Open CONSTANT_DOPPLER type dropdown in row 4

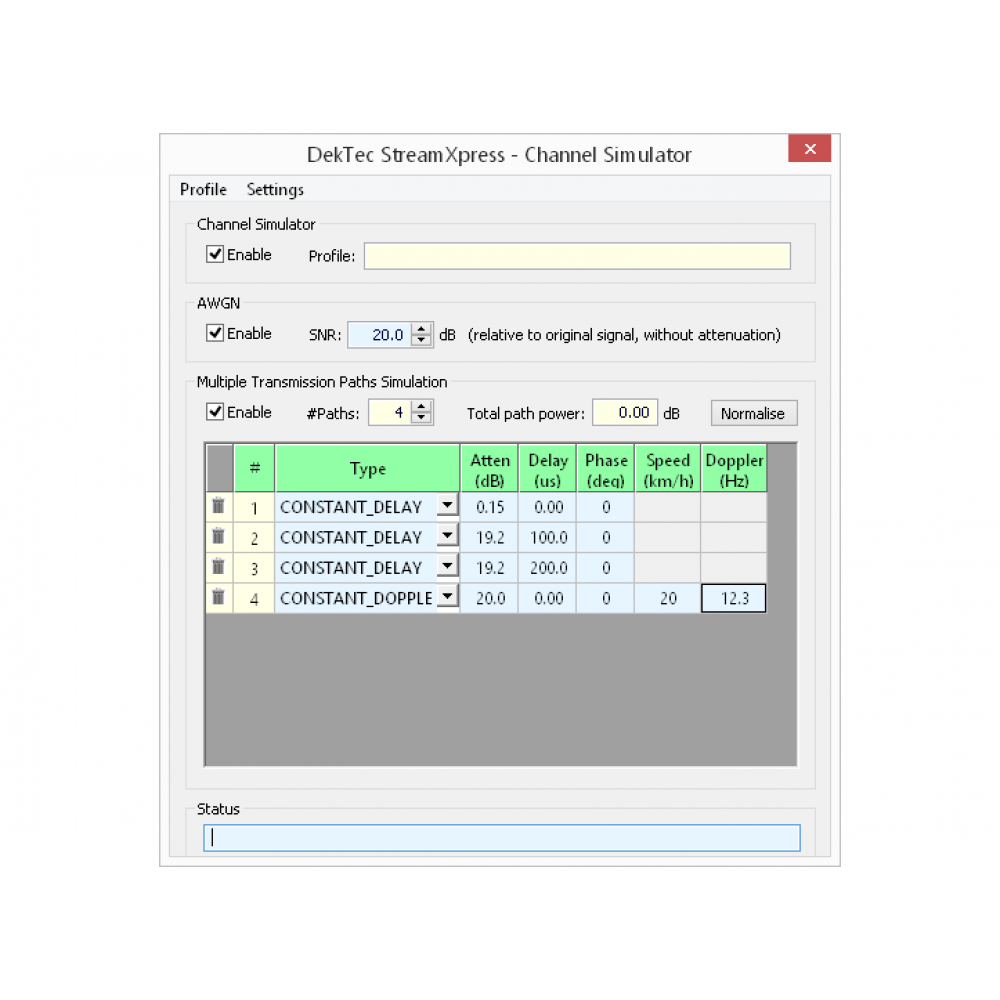[447, 598]
